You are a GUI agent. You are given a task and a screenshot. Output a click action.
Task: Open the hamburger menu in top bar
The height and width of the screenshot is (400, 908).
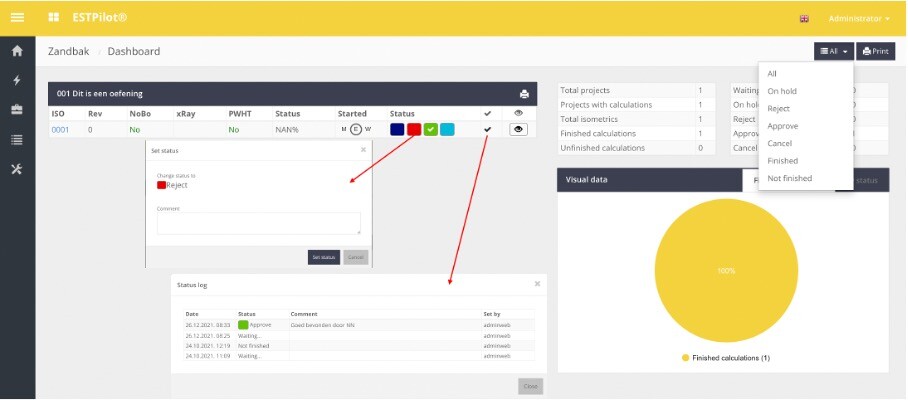(17, 18)
